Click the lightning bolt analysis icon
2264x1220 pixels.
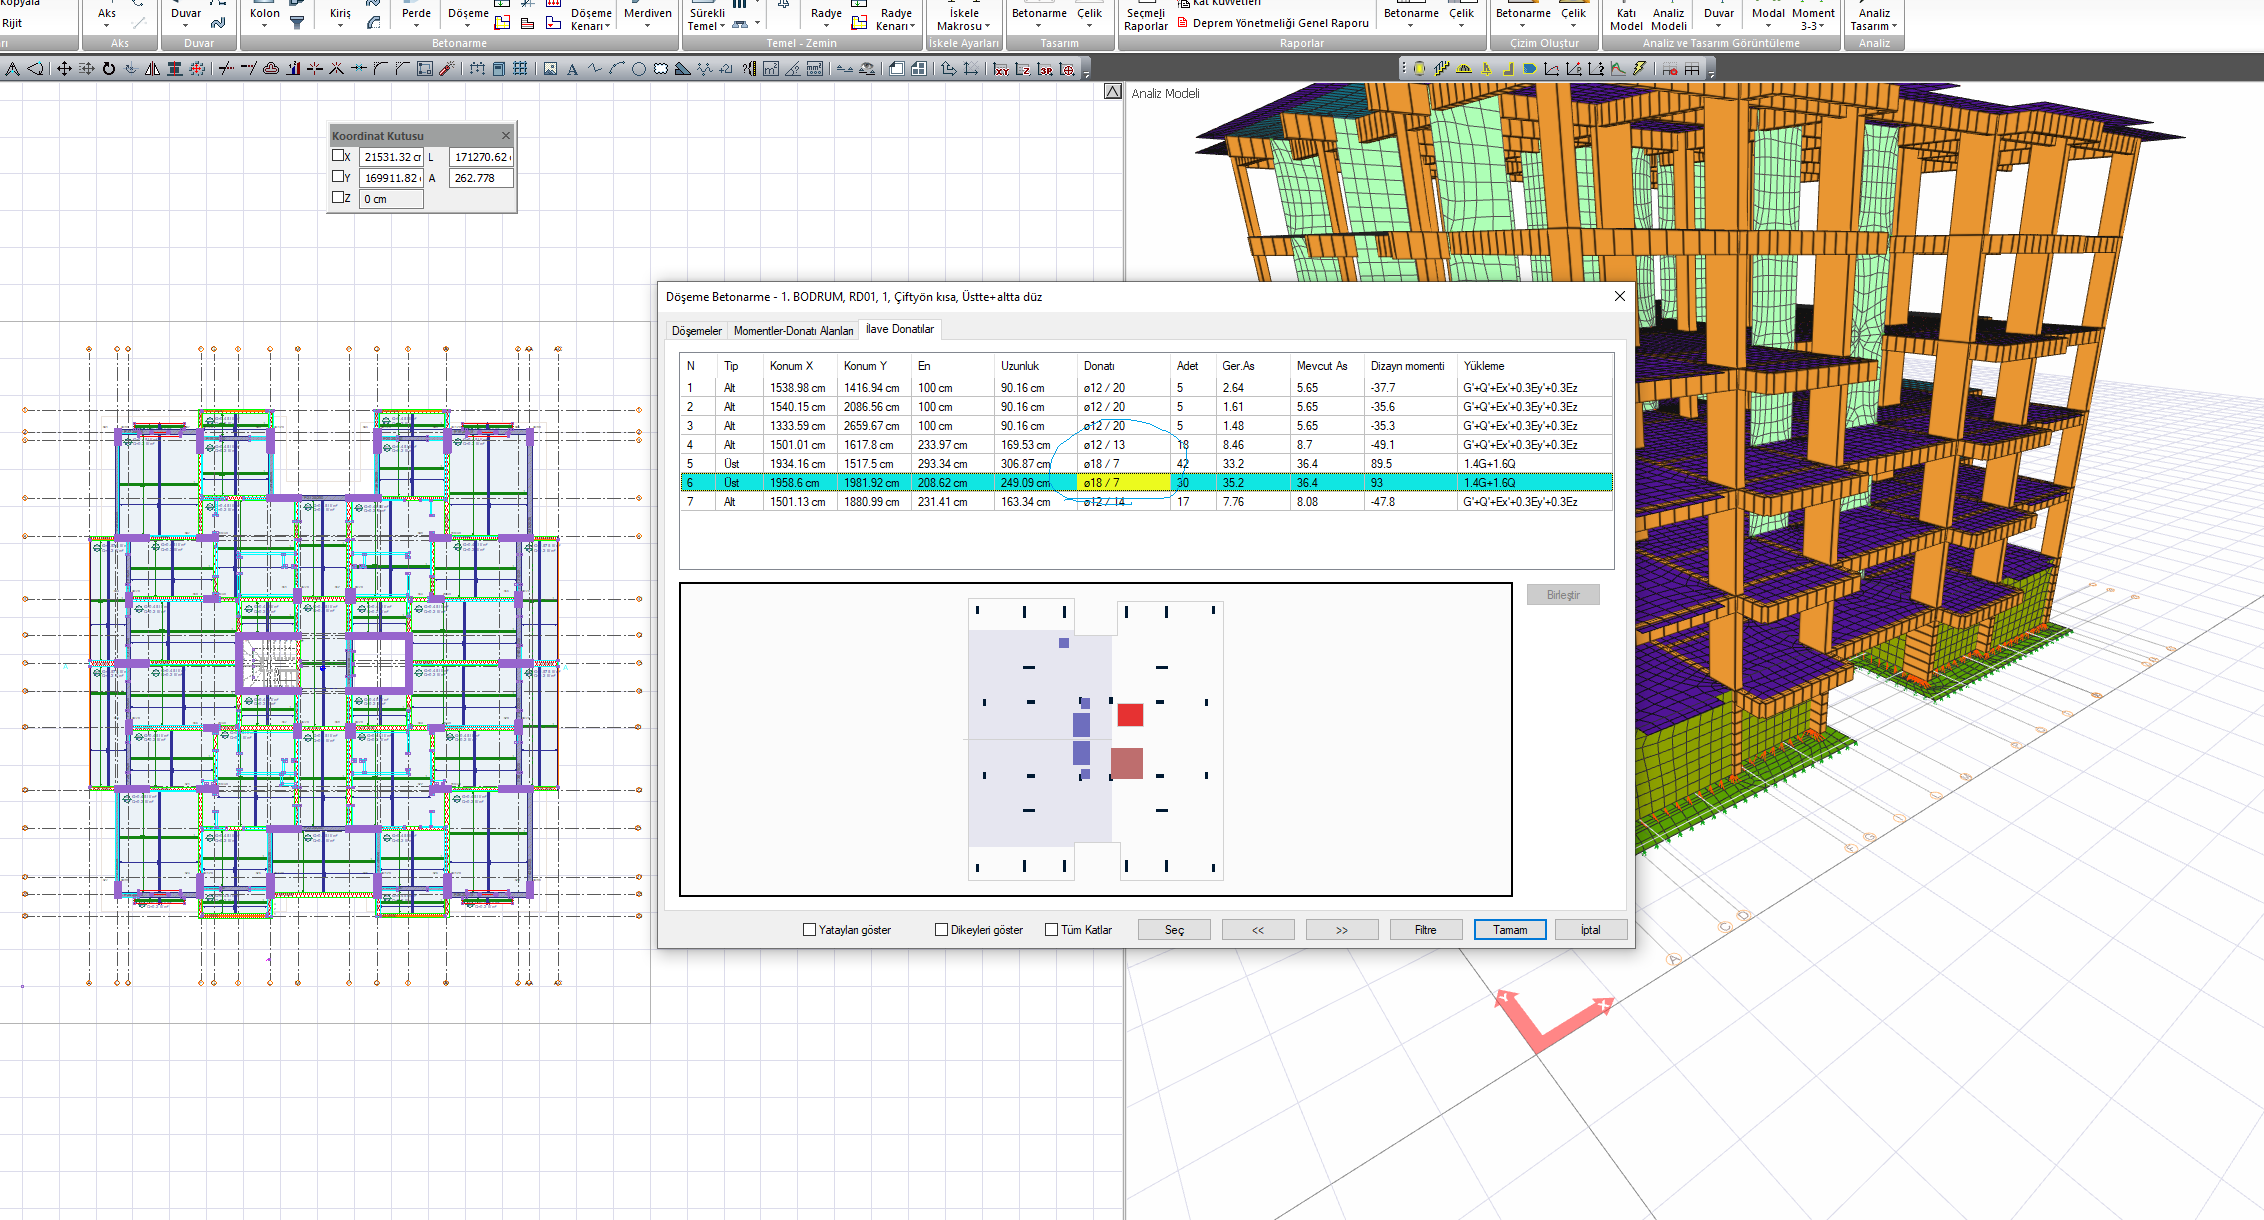pos(1639,69)
